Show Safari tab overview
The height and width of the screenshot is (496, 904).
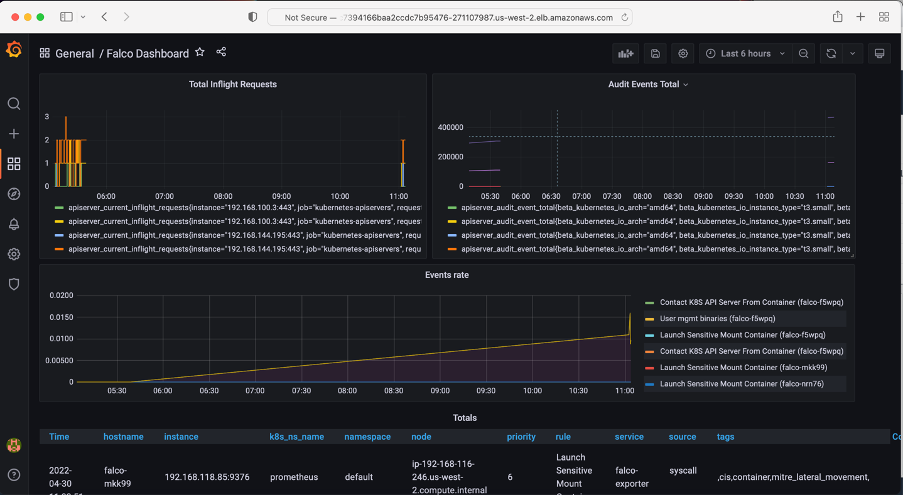(884, 17)
